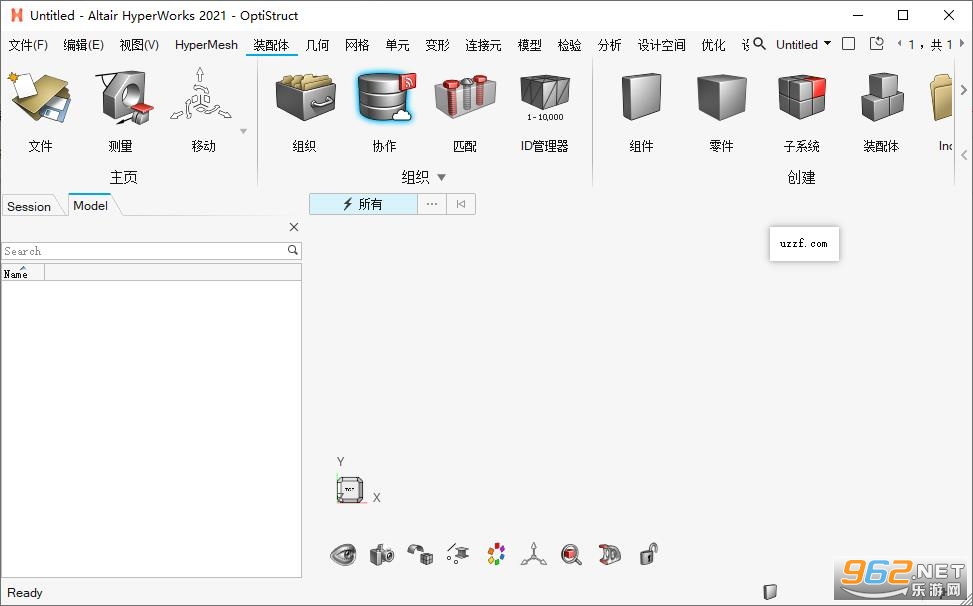973x606 pixels.
Task: Close the Model browser panel
Action: point(294,227)
